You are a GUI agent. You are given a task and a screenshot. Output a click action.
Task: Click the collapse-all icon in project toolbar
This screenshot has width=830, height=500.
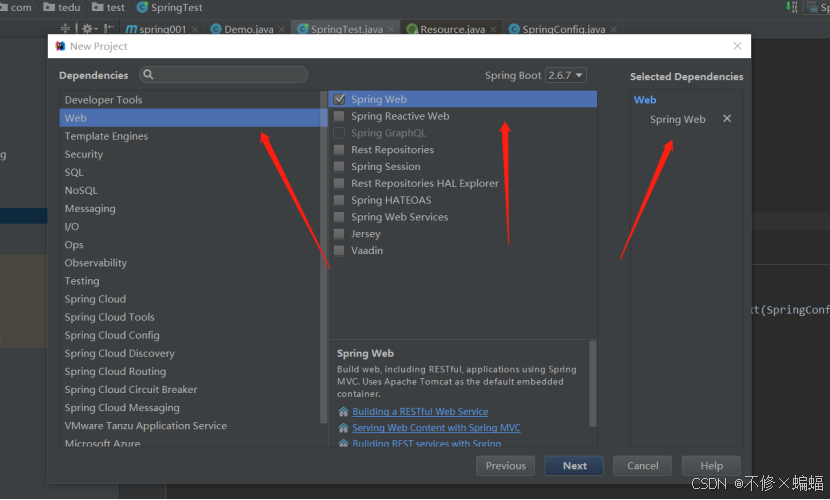[x=66, y=29]
